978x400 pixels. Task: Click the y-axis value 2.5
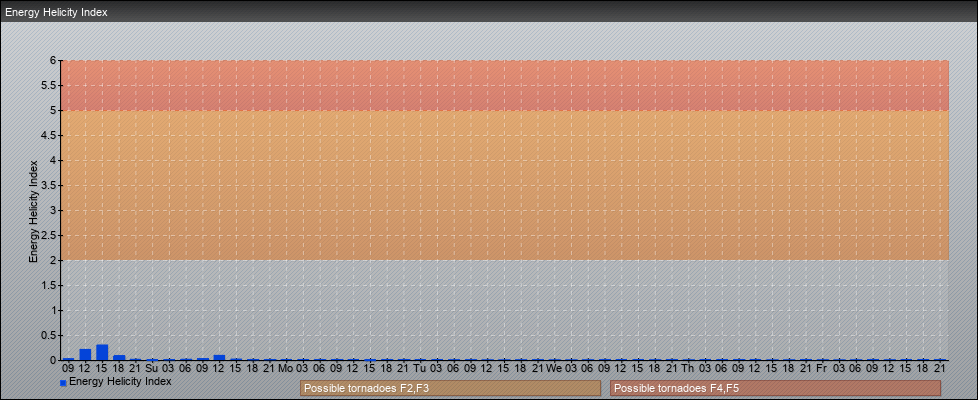pos(49,235)
